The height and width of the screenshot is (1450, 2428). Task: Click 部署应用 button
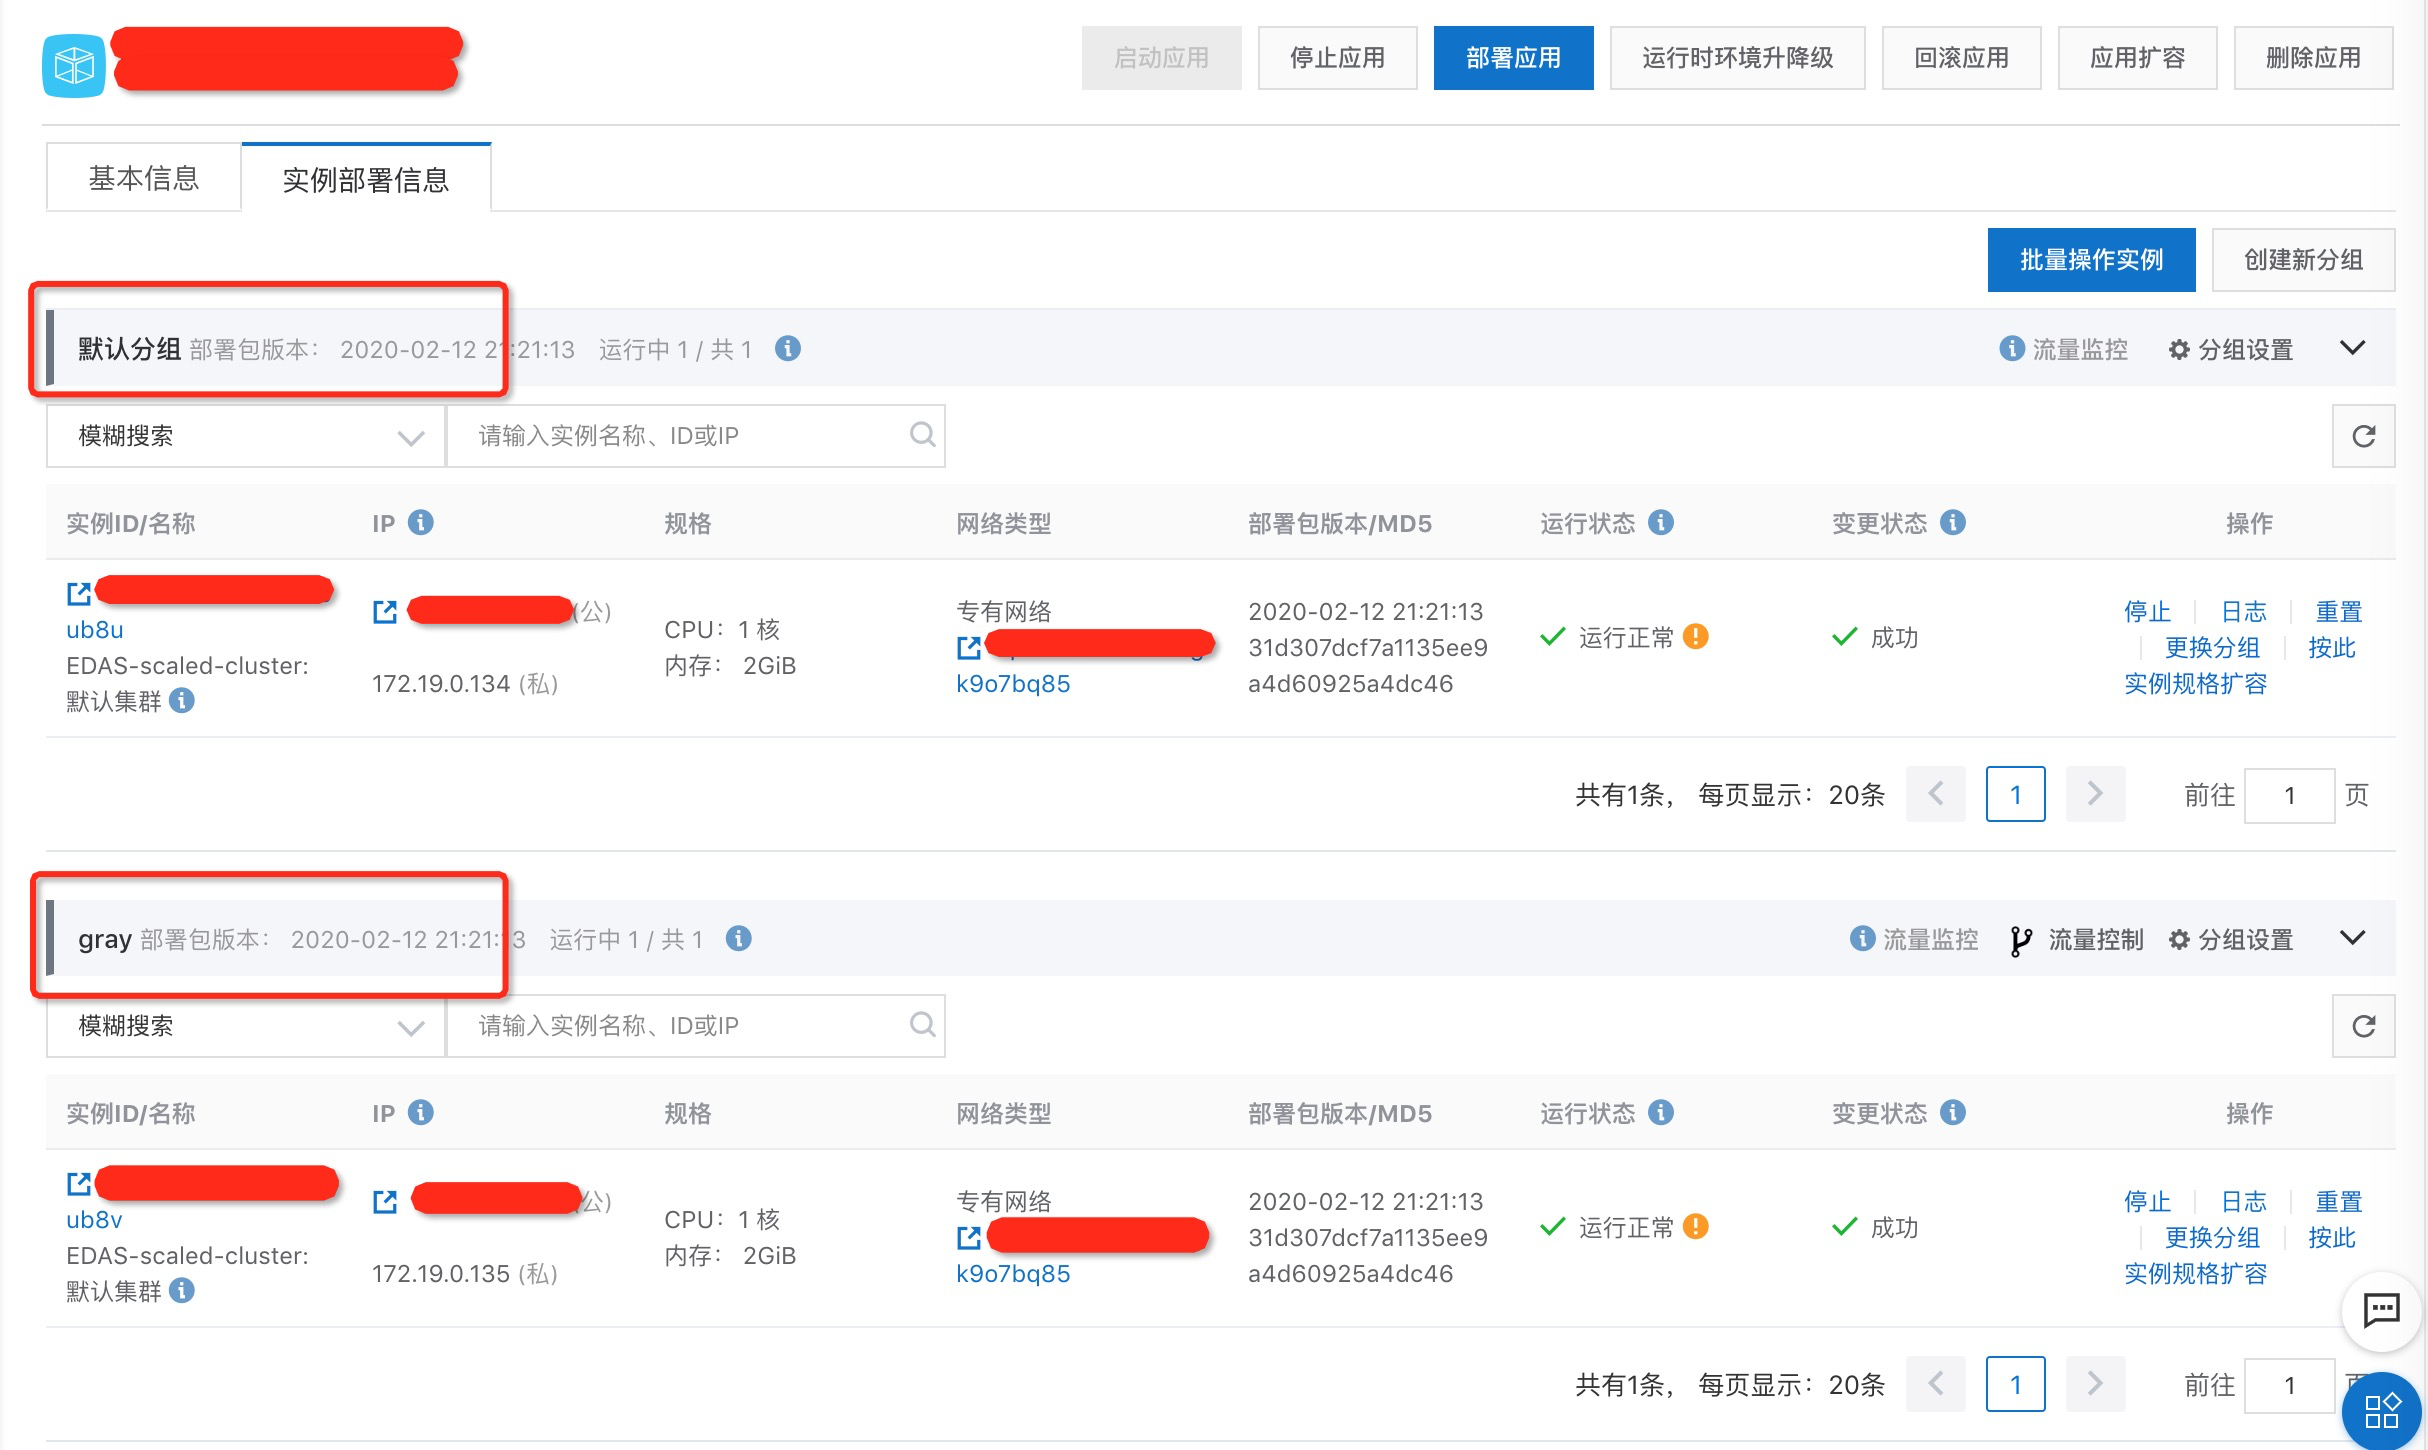tap(1513, 58)
